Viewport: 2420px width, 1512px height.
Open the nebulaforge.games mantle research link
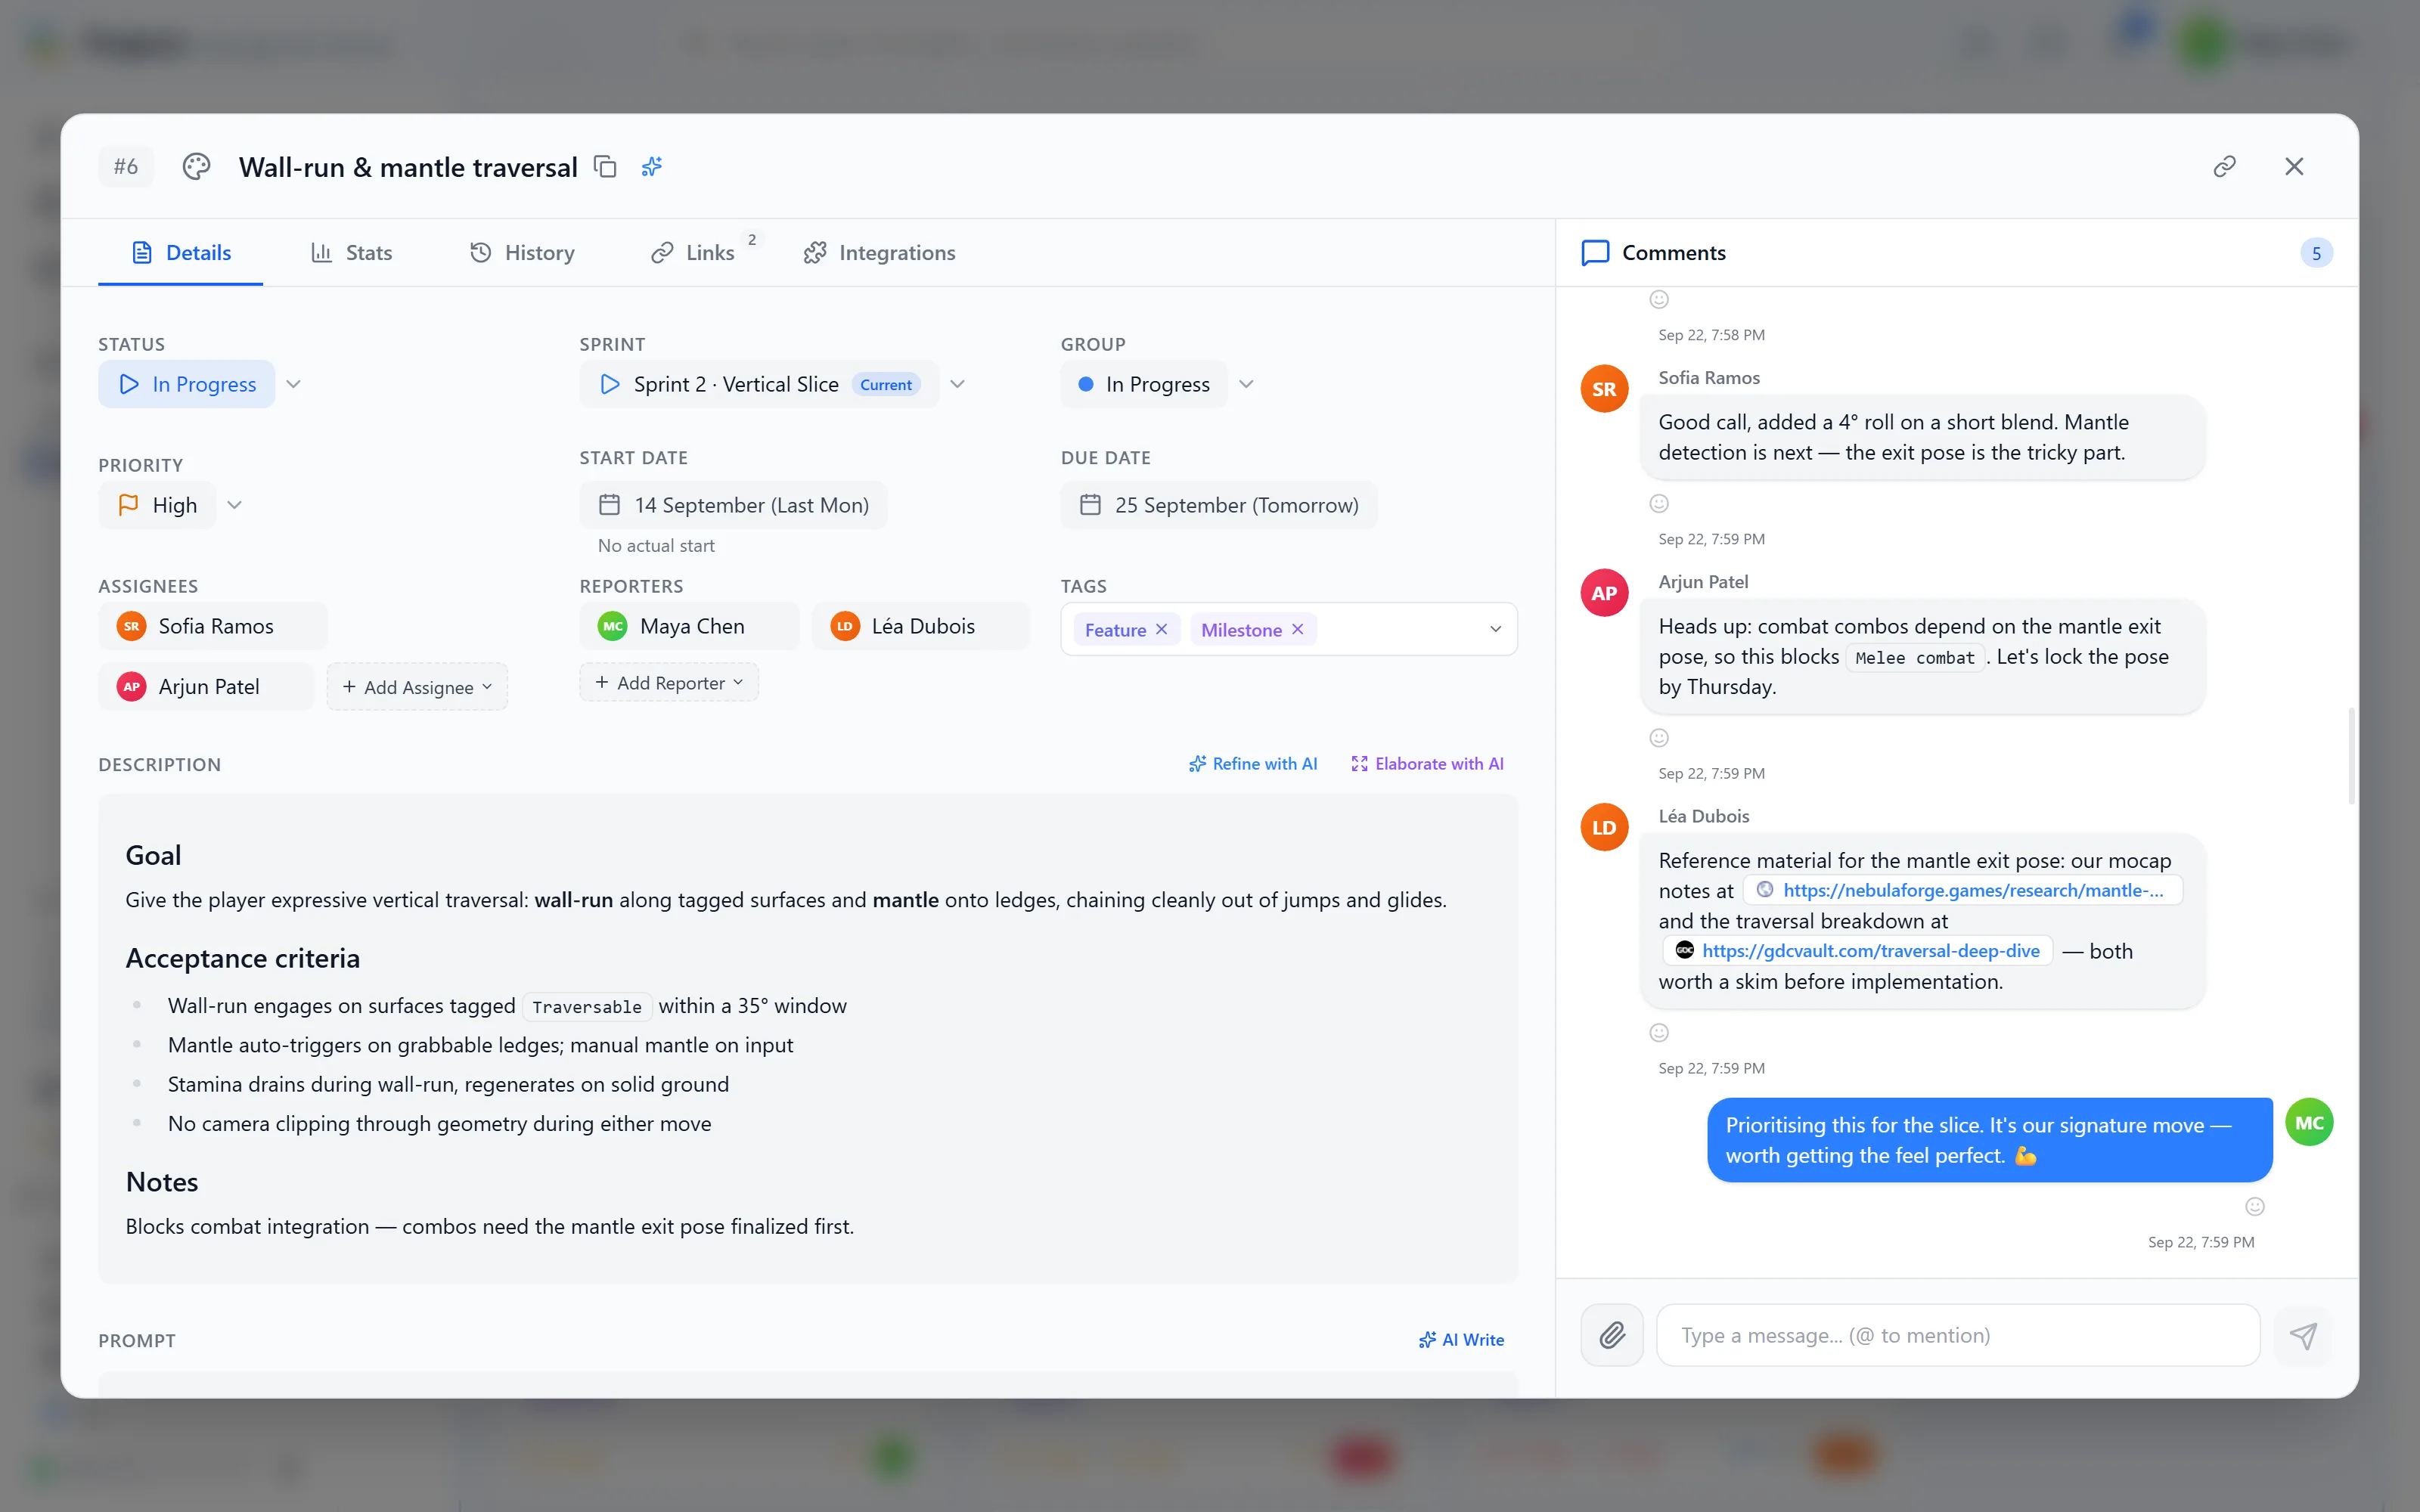[x=1963, y=890]
